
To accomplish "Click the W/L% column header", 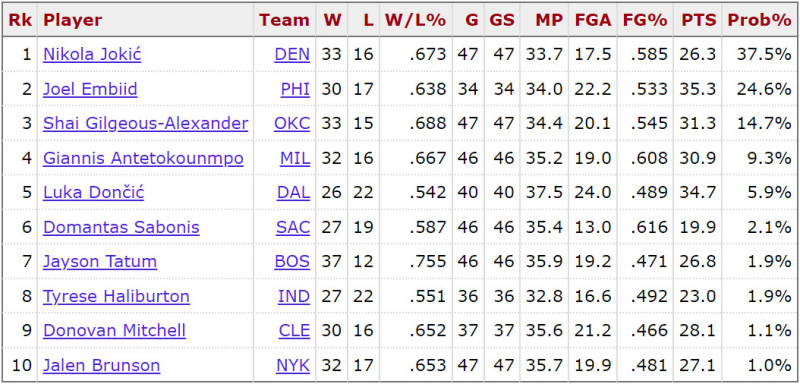I will coord(415,20).
